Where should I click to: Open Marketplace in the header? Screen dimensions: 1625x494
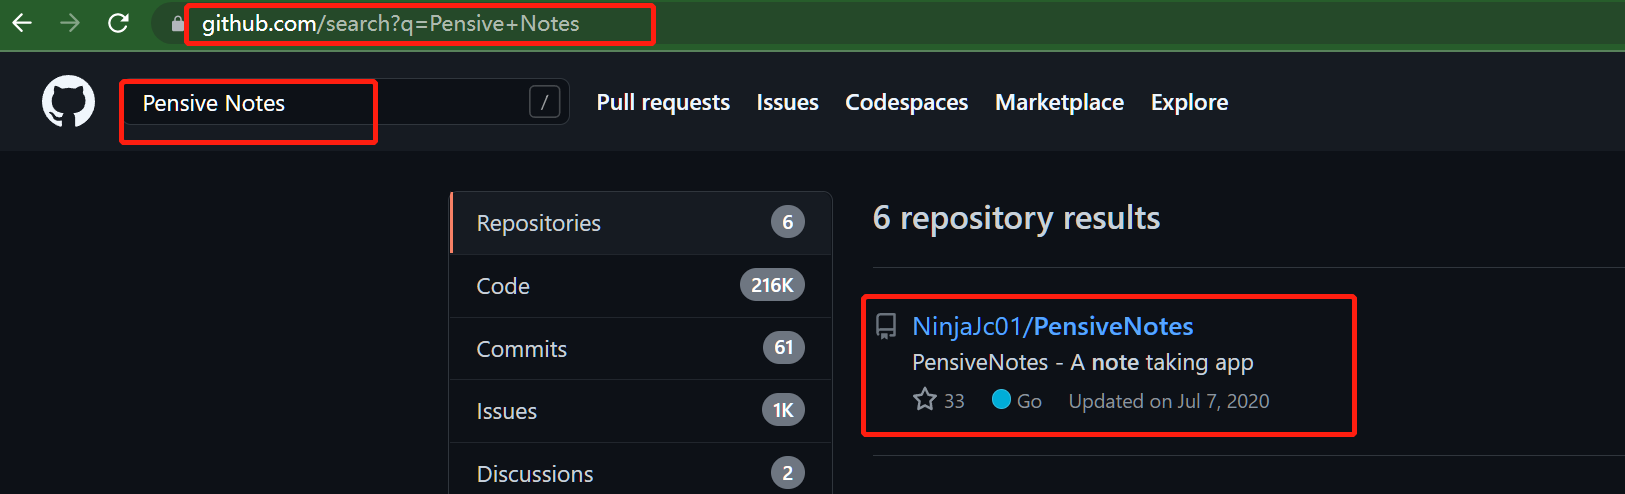tap(1059, 103)
